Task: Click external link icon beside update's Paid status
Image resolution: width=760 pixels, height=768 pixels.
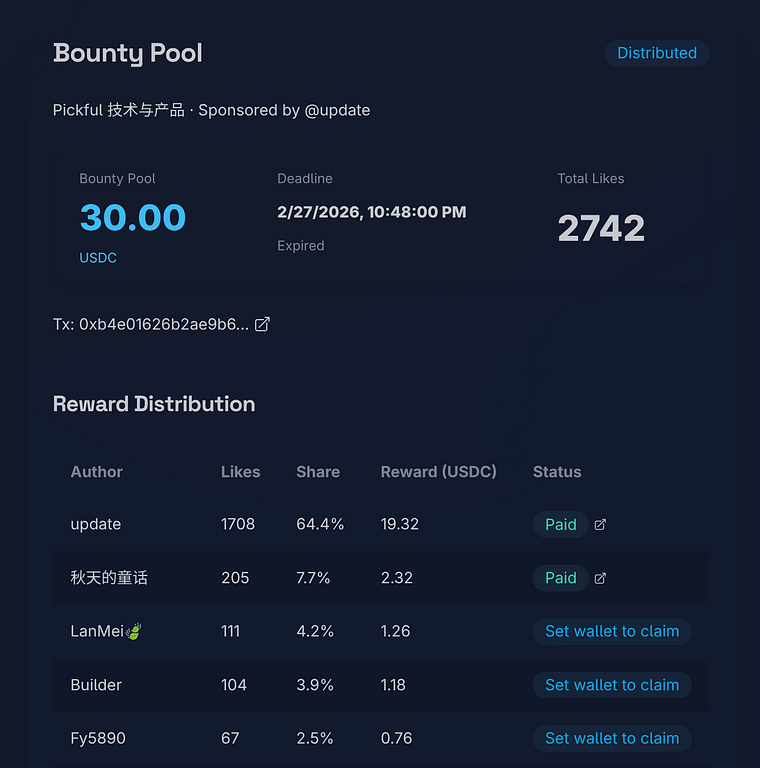Action: 600,525
